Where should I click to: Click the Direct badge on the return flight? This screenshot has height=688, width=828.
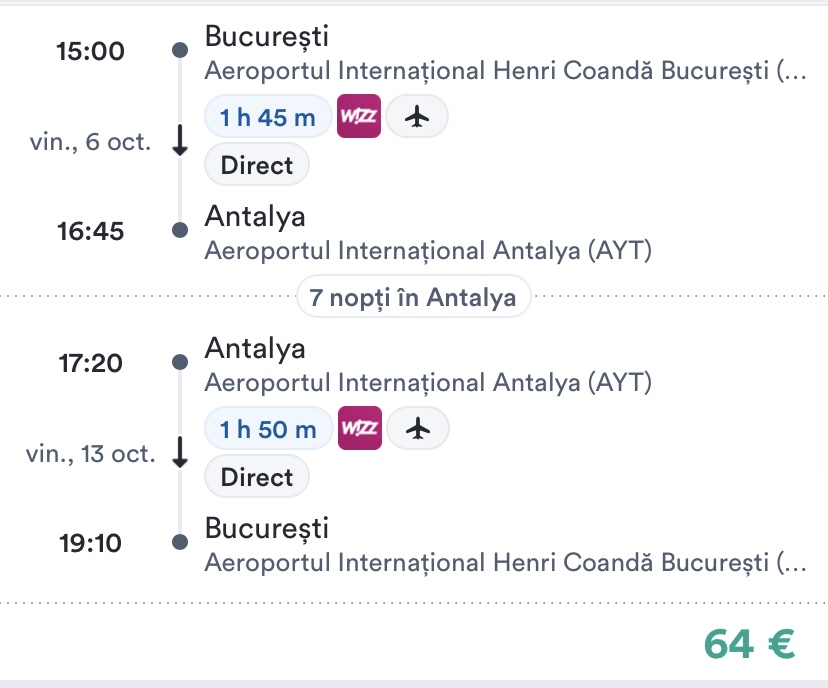coord(257,478)
